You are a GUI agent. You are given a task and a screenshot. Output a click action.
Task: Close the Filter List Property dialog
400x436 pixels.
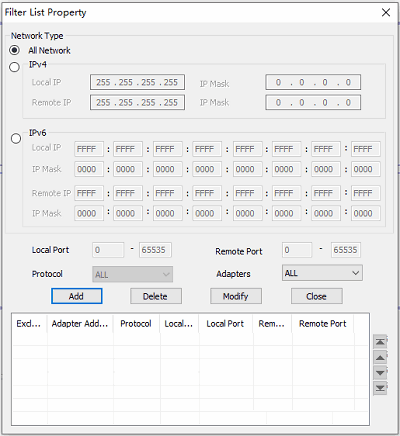click(386, 13)
